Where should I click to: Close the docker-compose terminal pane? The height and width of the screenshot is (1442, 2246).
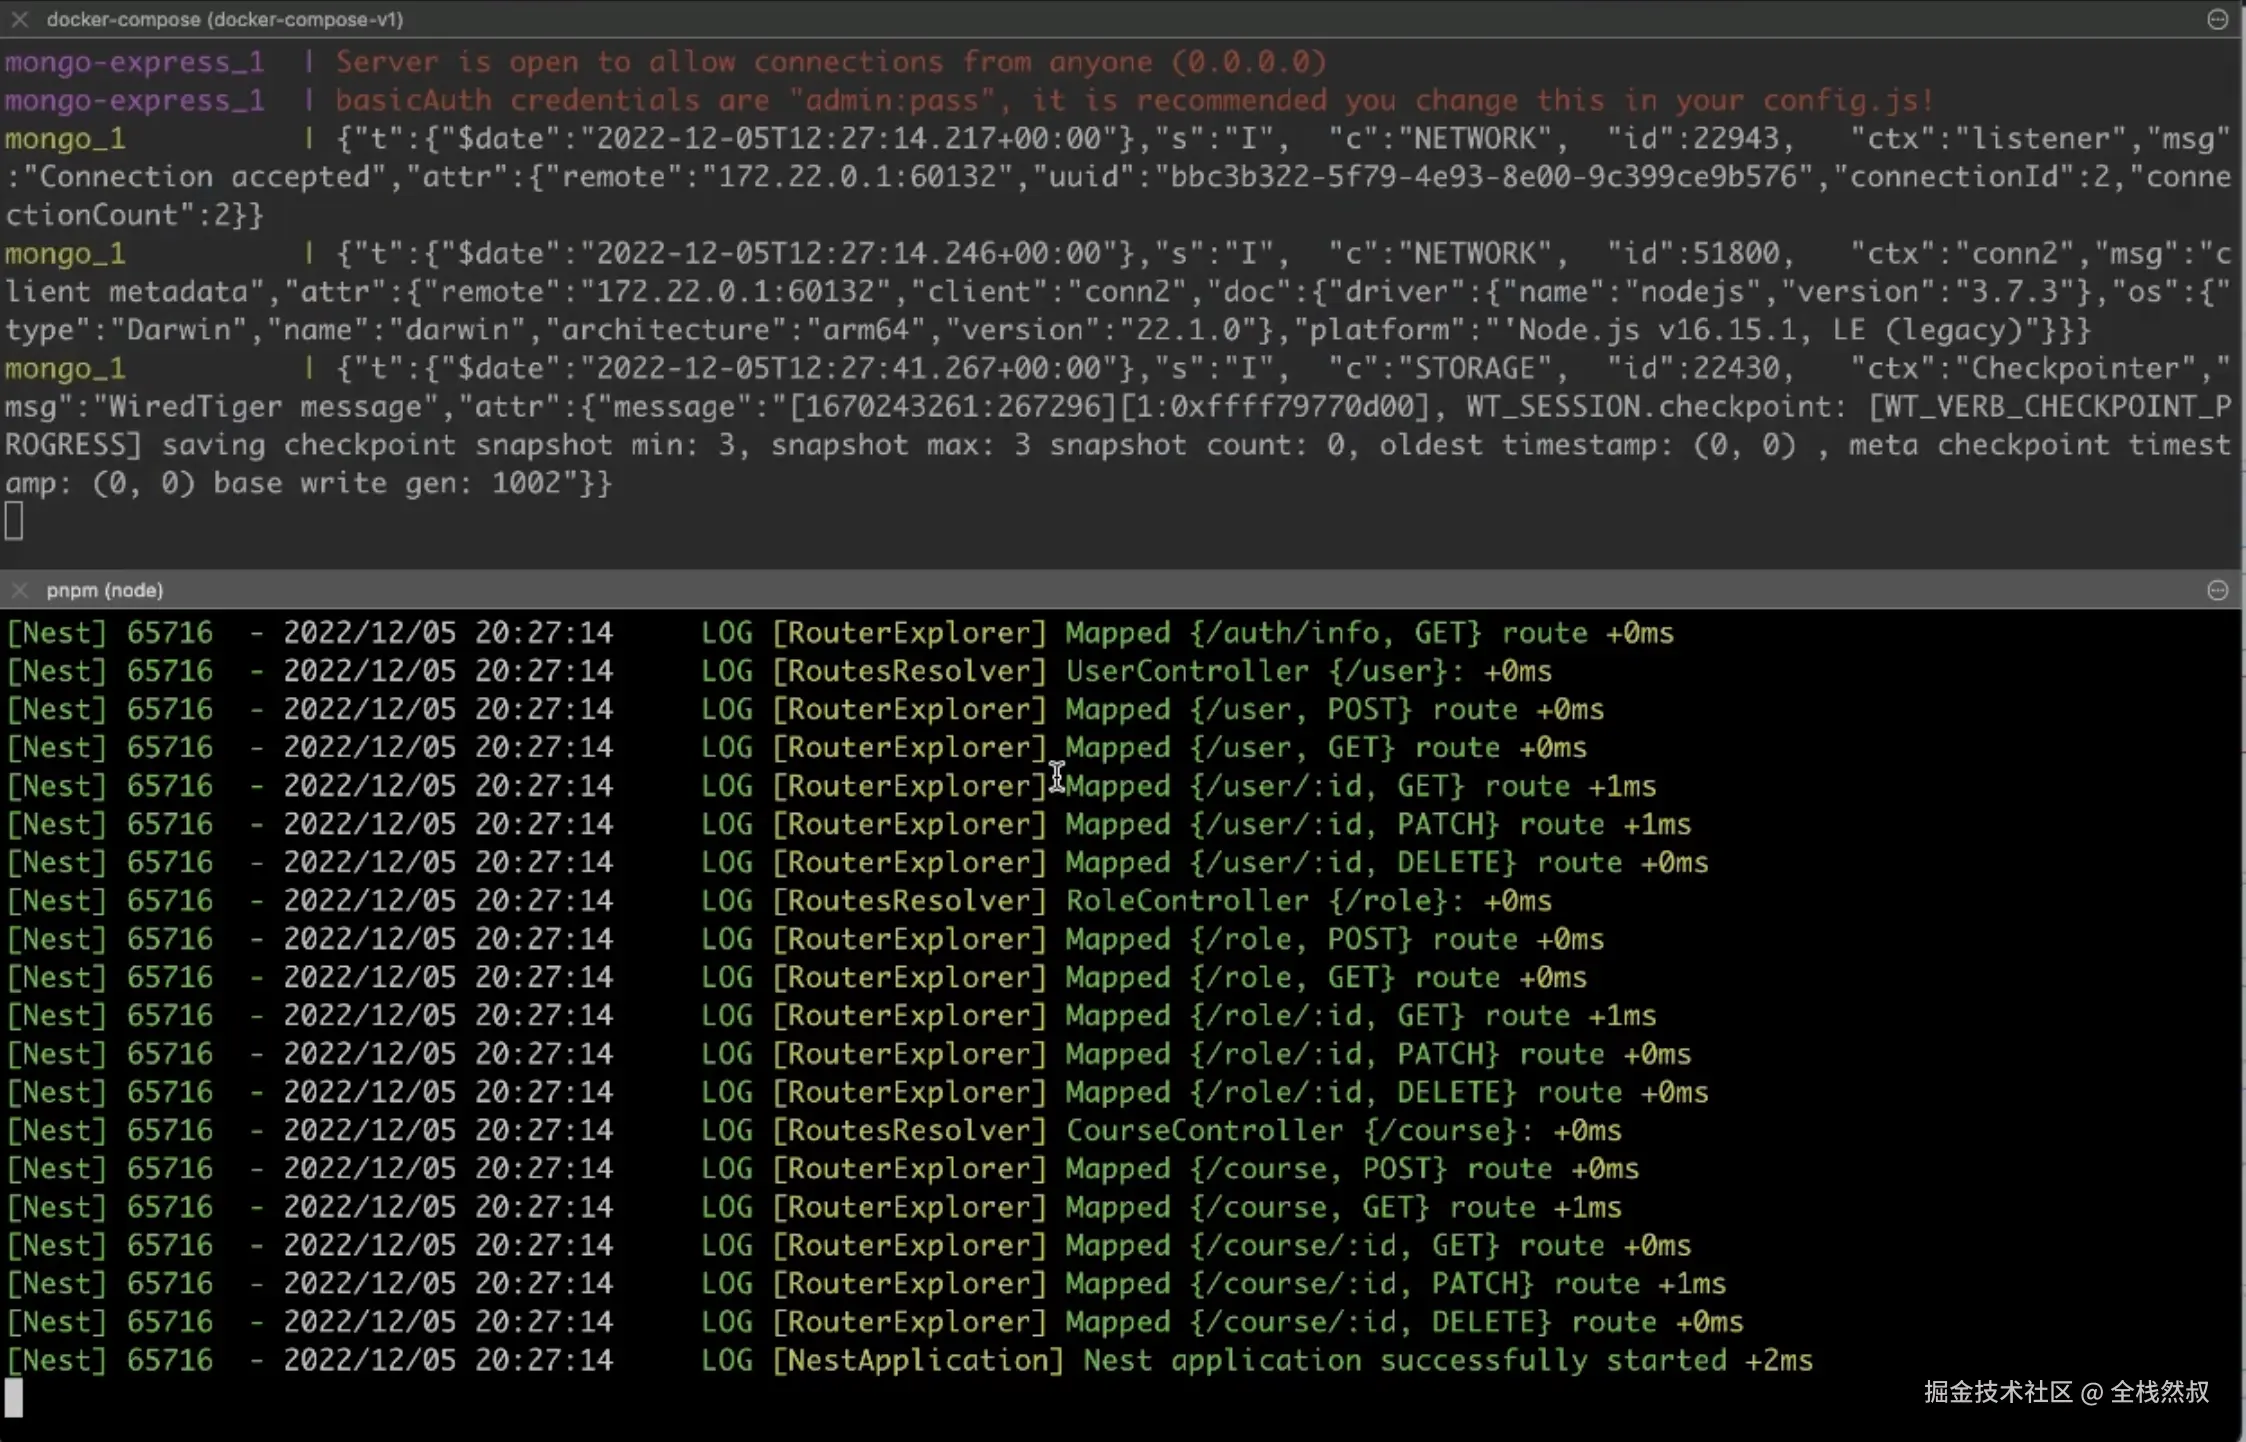click(x=19, y=19)
